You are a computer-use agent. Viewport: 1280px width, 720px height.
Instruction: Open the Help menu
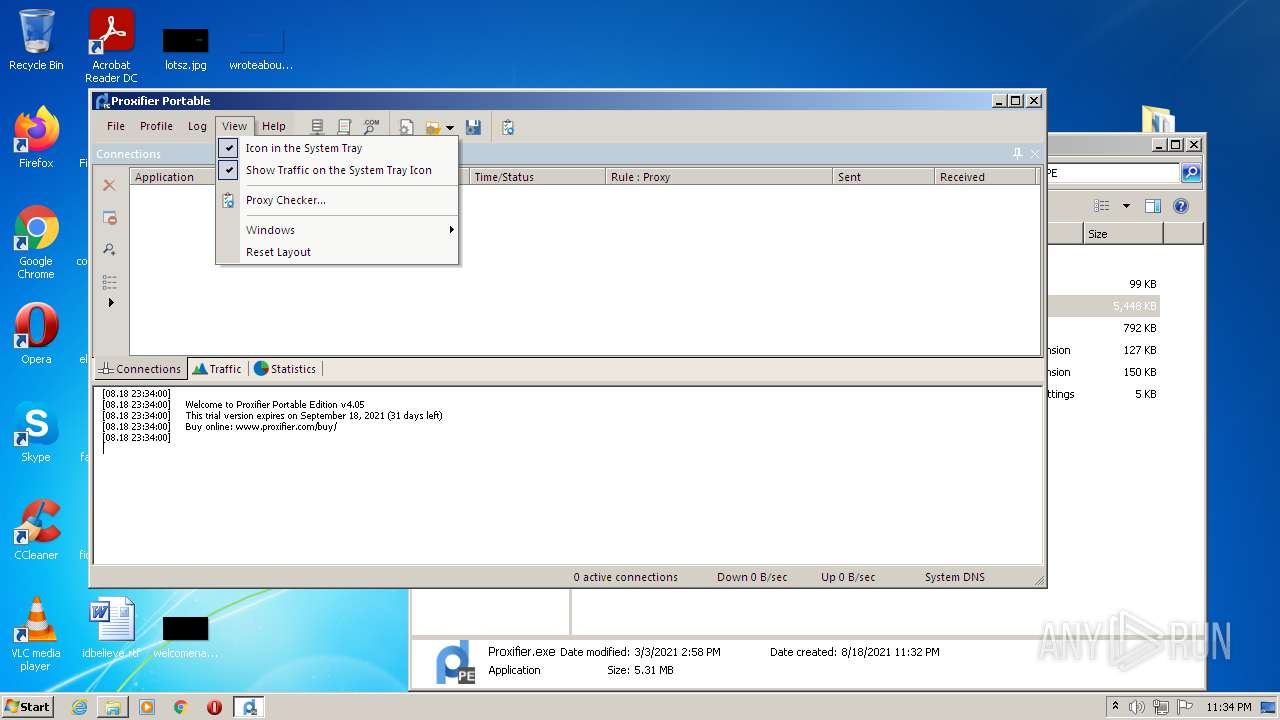click(x=274, y=126)
